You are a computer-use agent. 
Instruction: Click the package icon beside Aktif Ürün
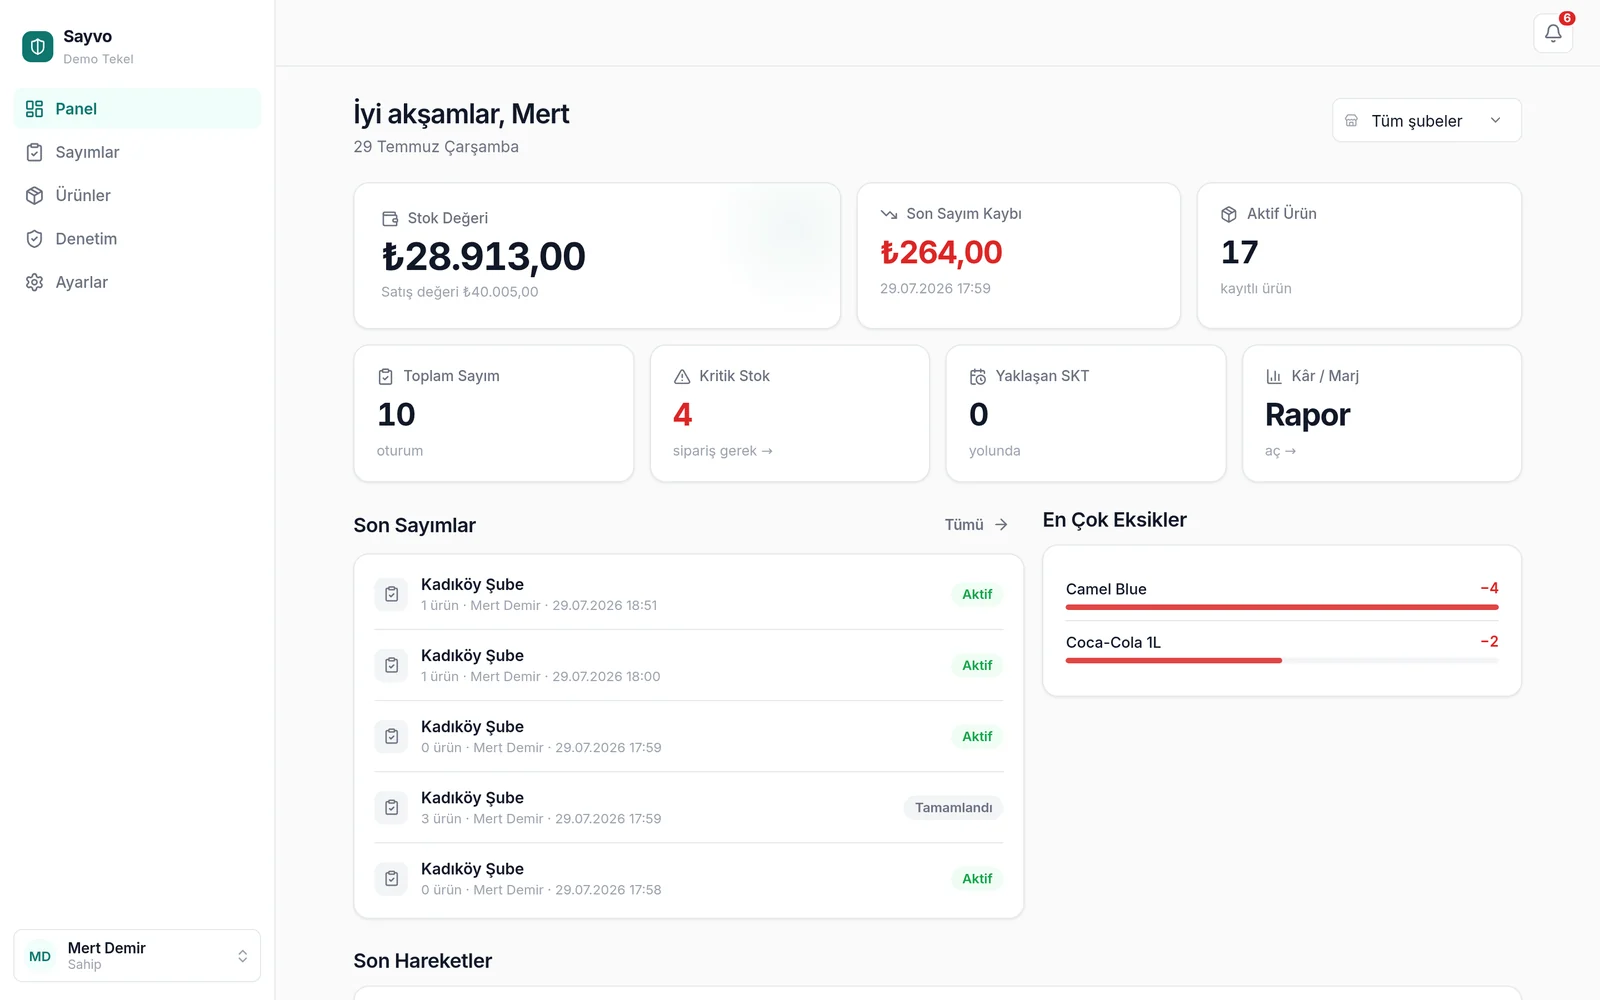[x=1229, y=214]
